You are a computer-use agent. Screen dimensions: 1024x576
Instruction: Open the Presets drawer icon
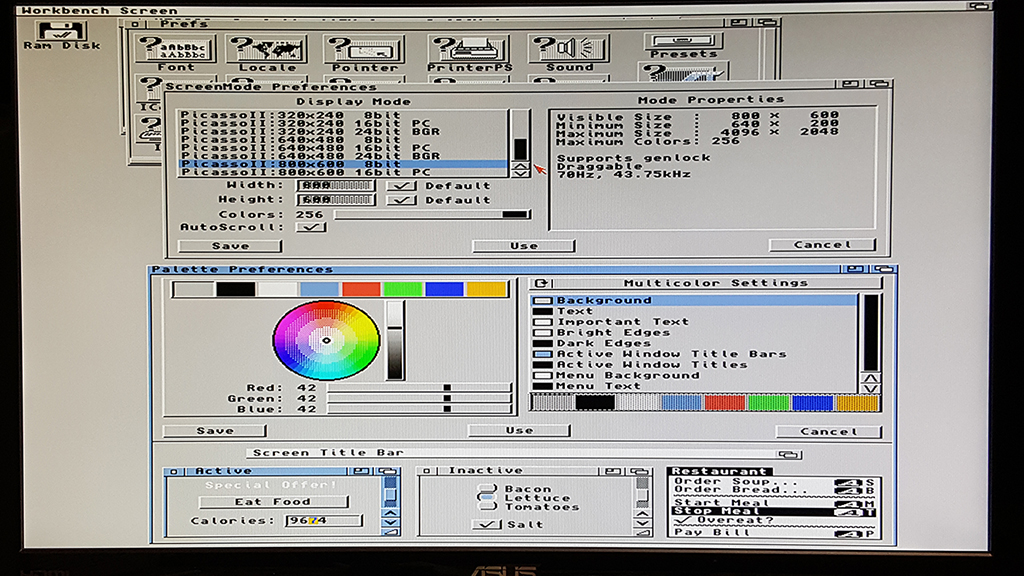click(x=683, y=46)
